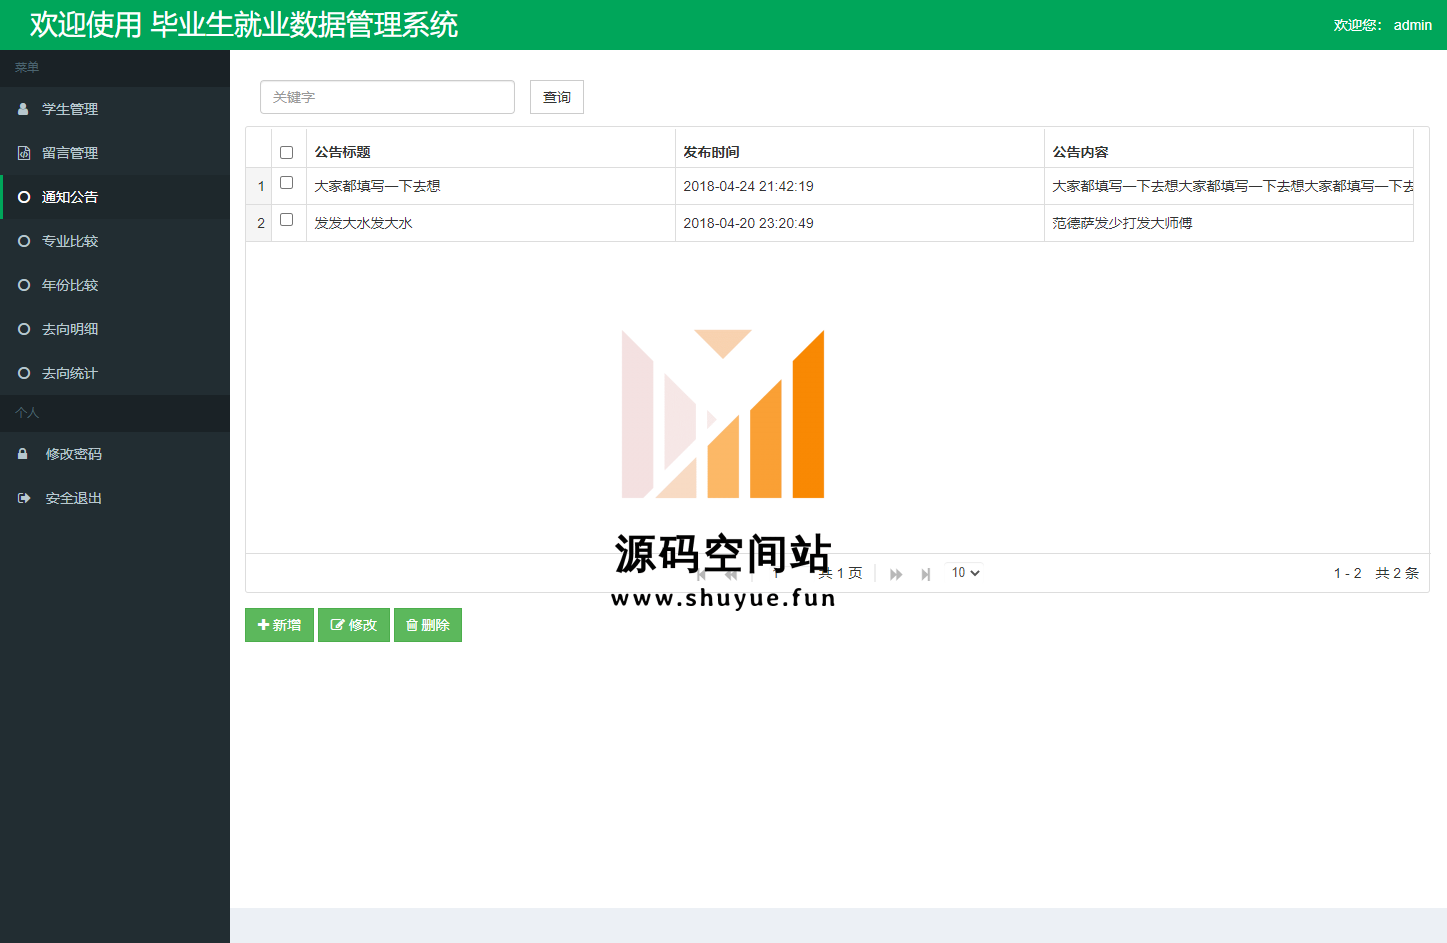Click the date cell 2018-04-20 23:20:49
Screen dimensions: 1447x943
859,223
